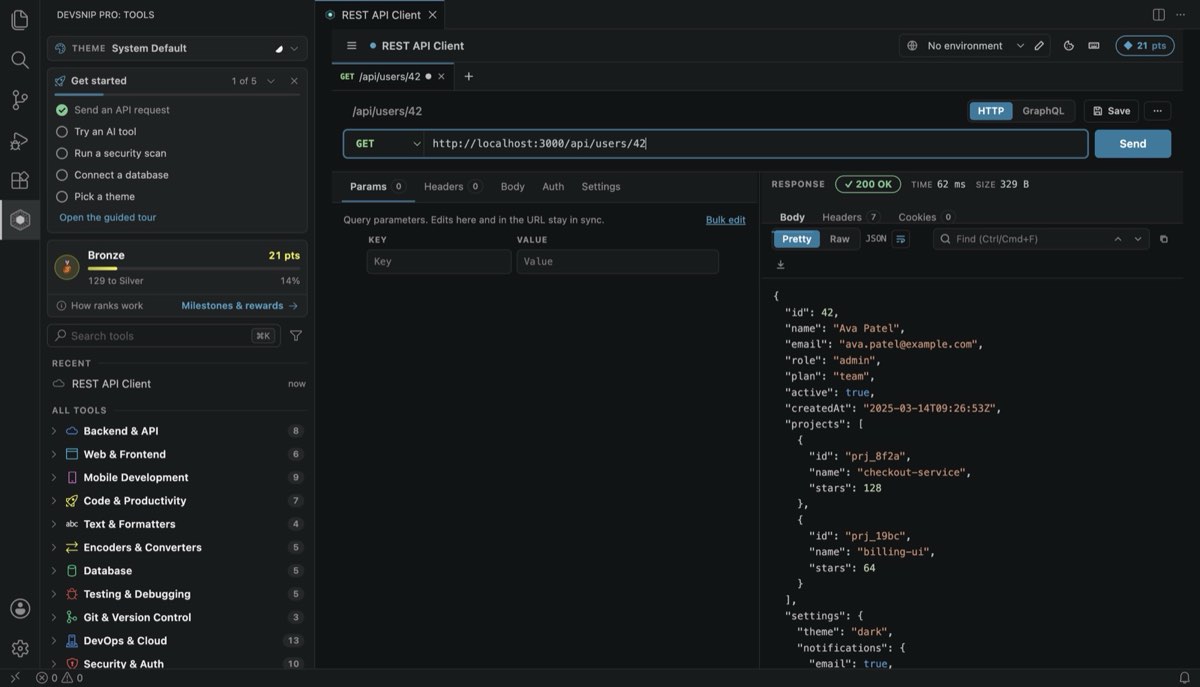Click the remote window icon in the status bar
The image size is (1200, 687).
[x=14, y=678]
